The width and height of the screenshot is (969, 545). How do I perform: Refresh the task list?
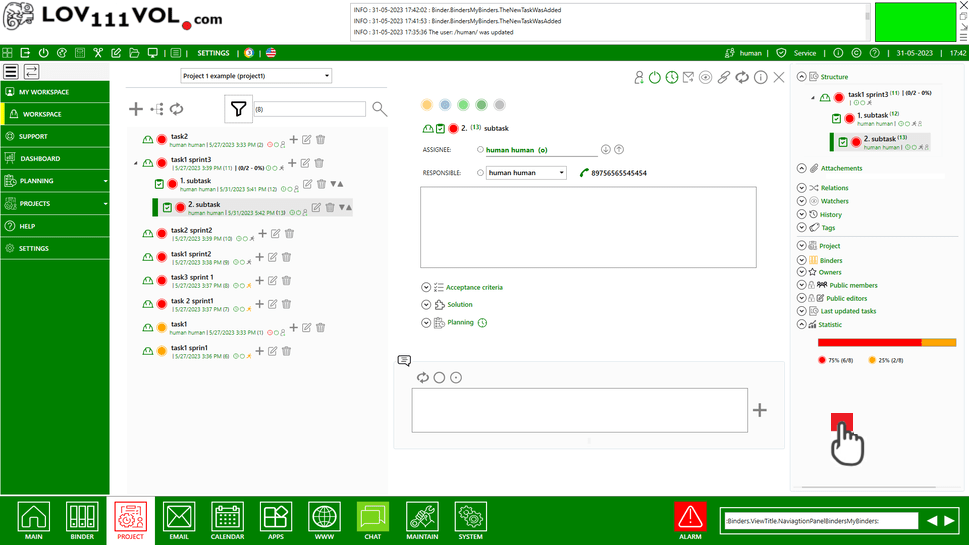pyautogui.click(x=177, y=109)
